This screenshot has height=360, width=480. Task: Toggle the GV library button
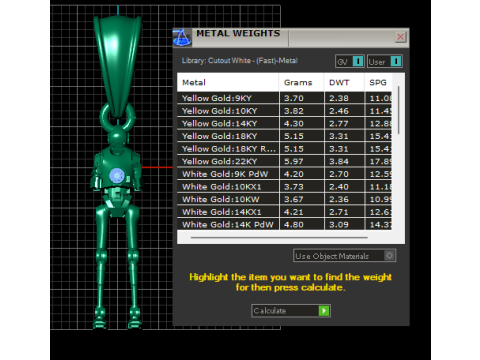tap(350, 61)
